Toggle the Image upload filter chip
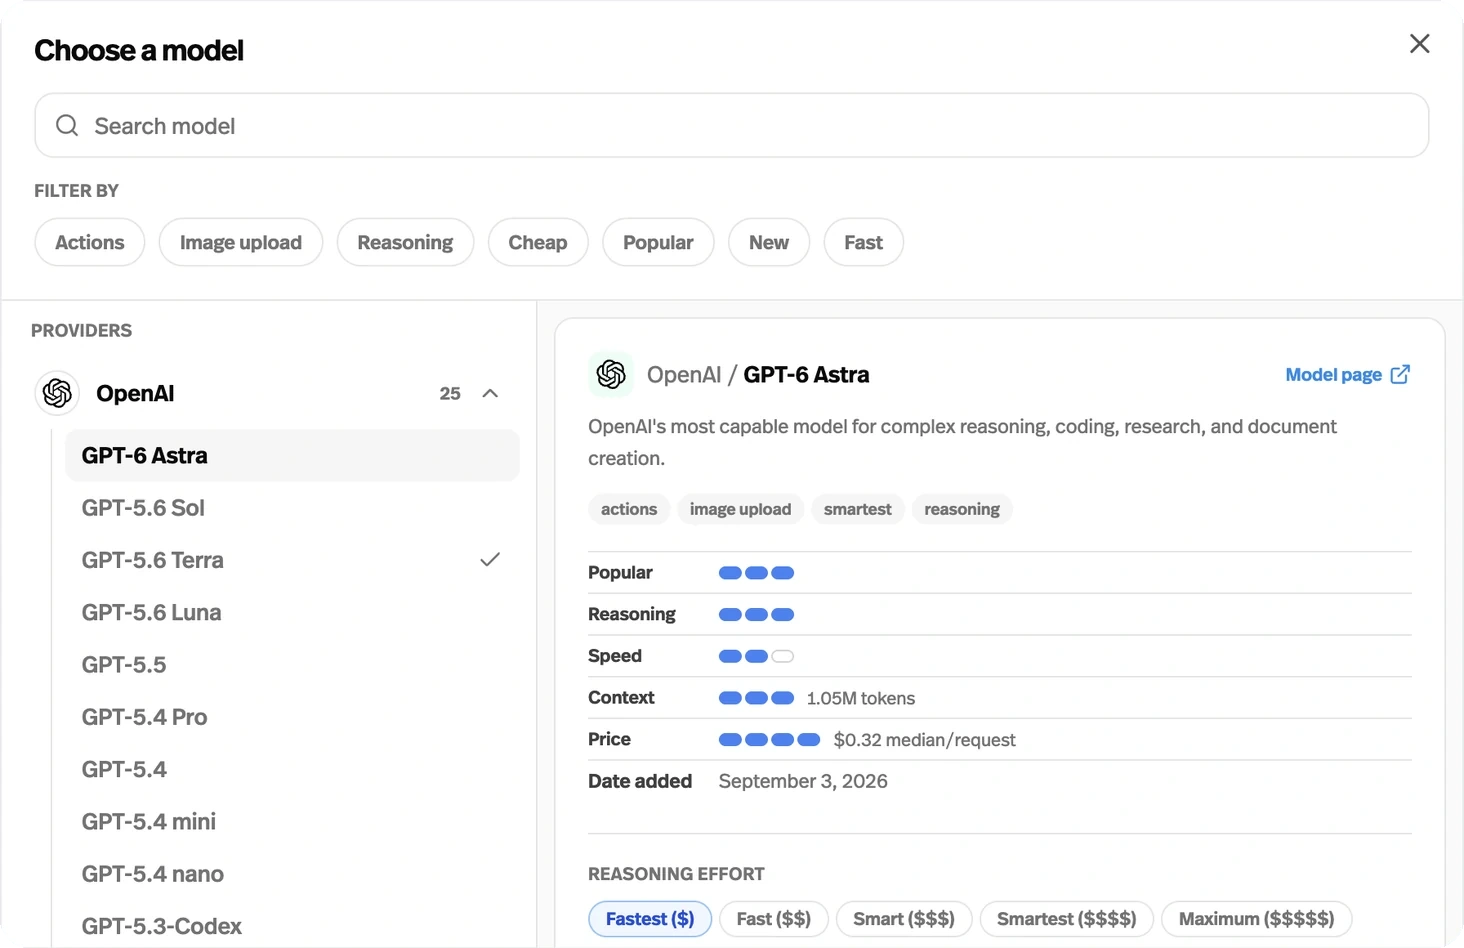The image size is (1464, 948). point(241,242)
